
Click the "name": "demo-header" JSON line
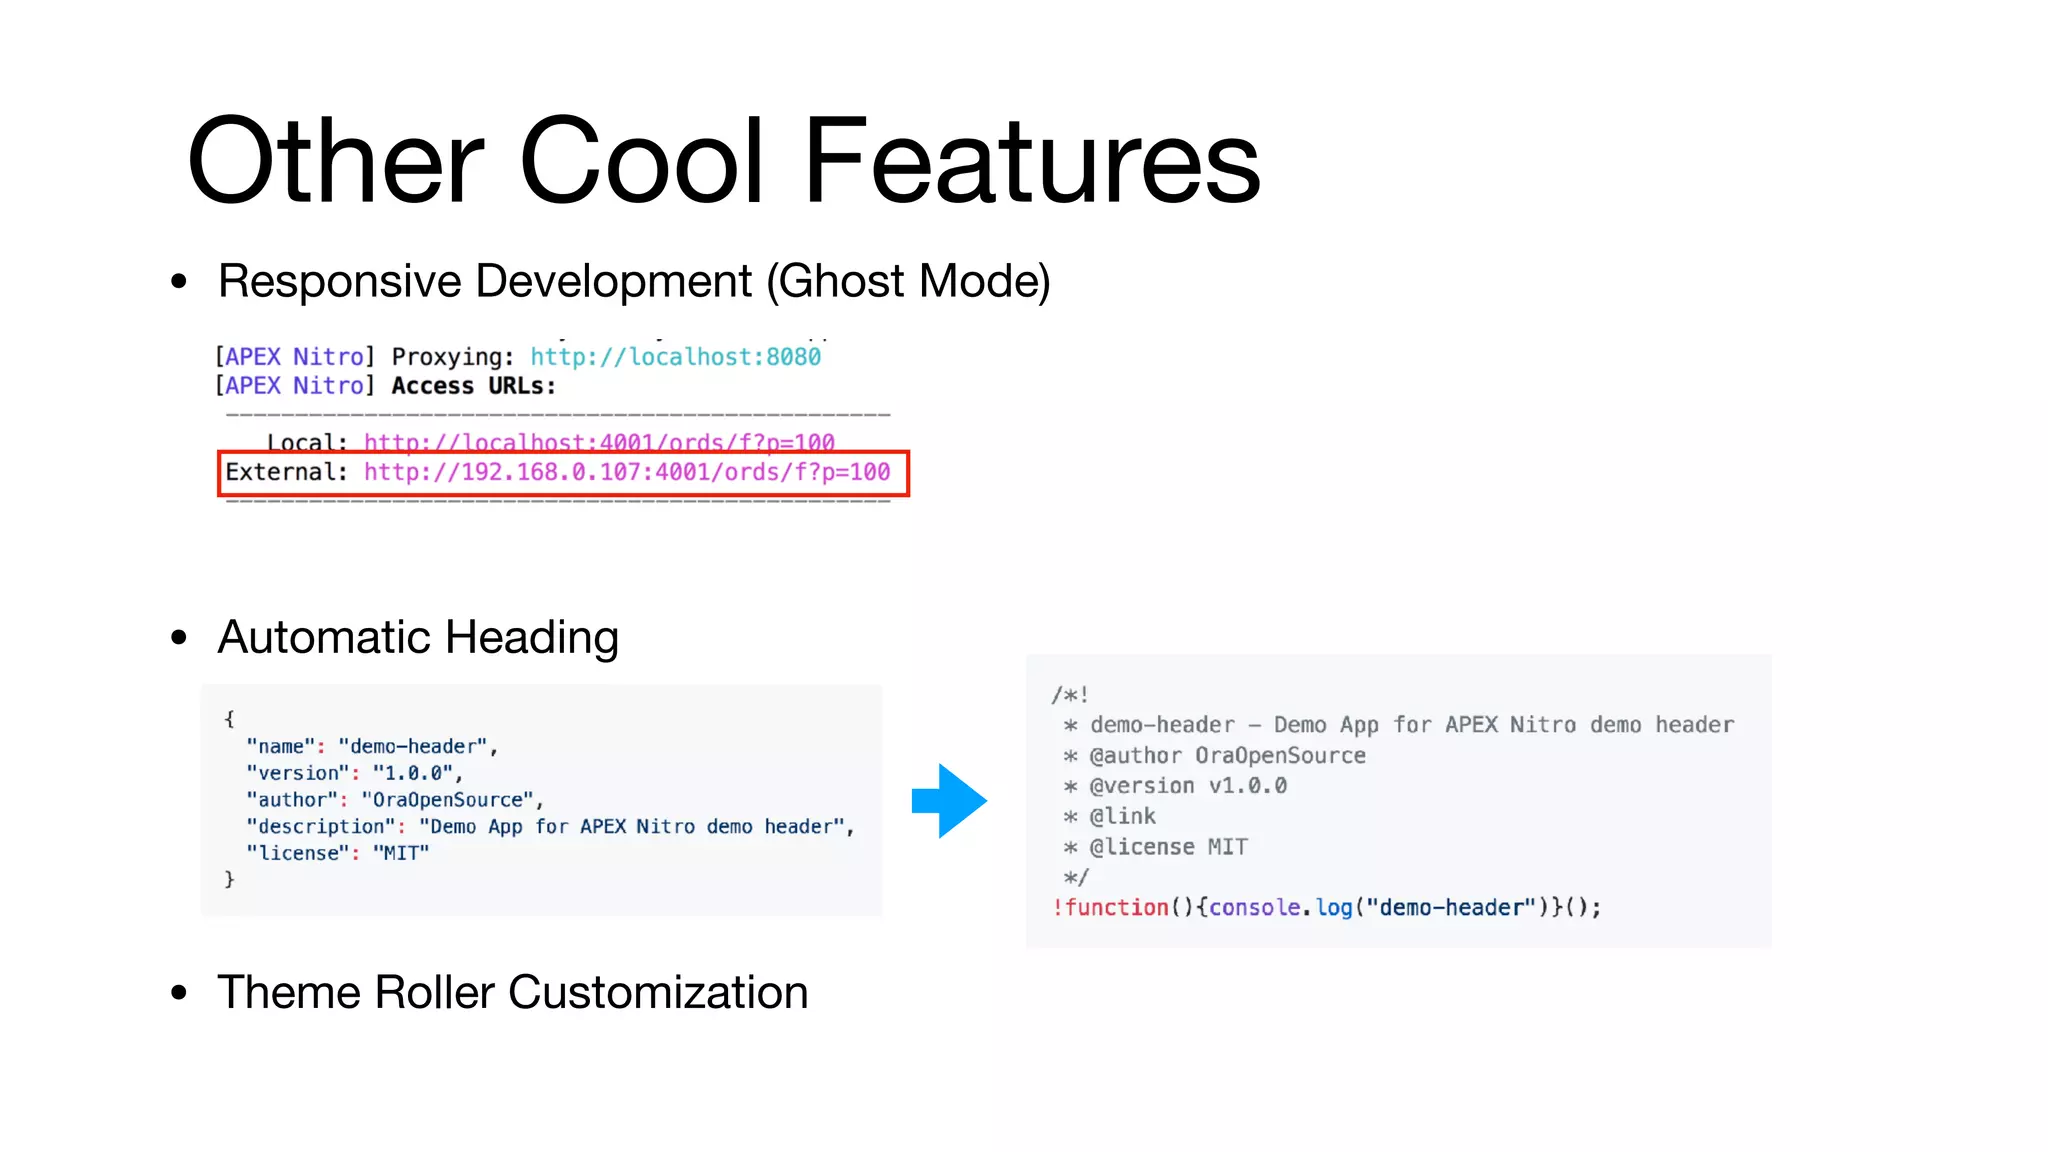(372, 746)
